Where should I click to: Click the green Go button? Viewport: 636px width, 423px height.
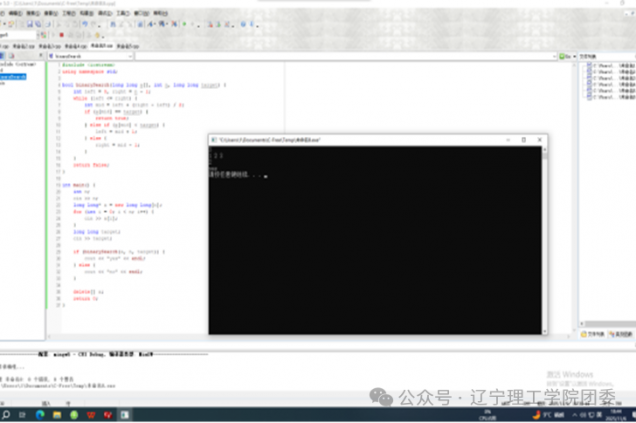point(565,56)
